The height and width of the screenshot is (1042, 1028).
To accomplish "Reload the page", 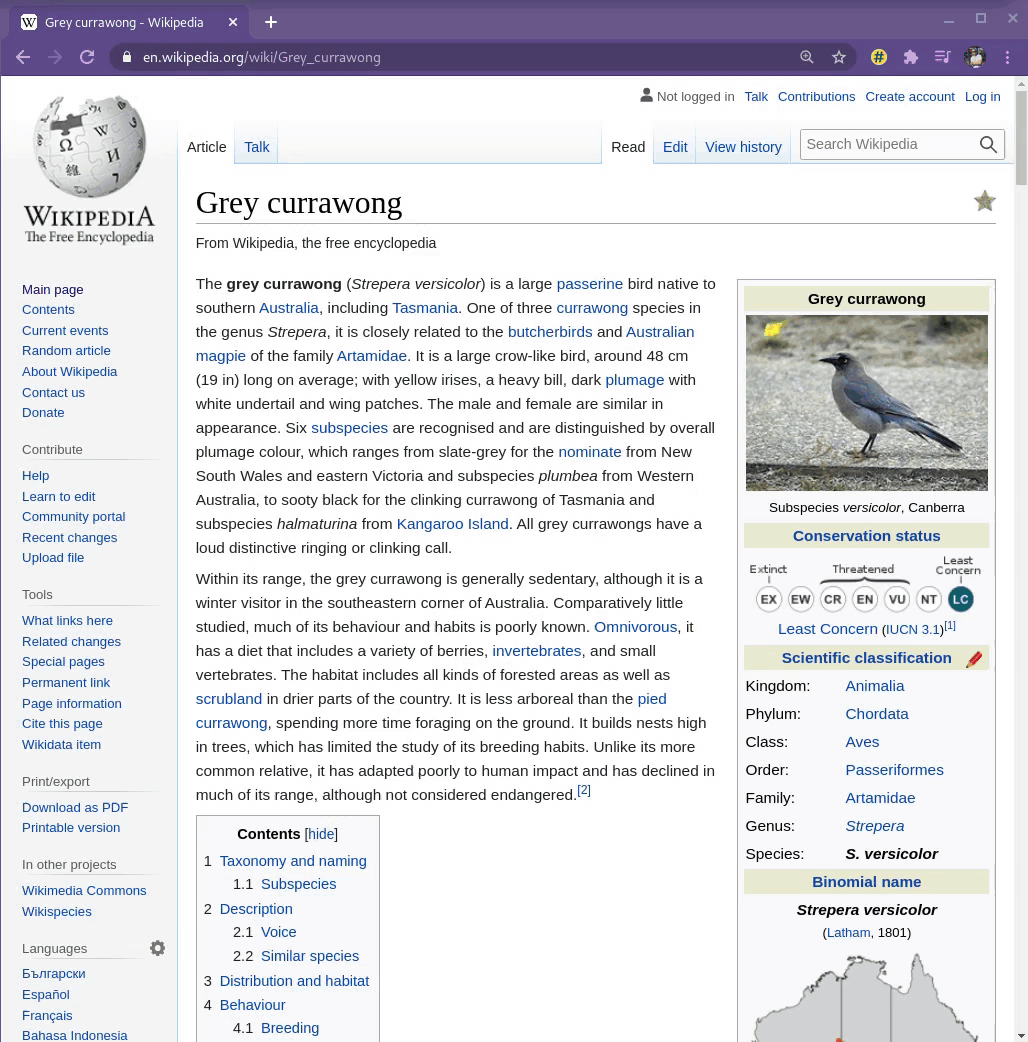I will click(87, 57).
